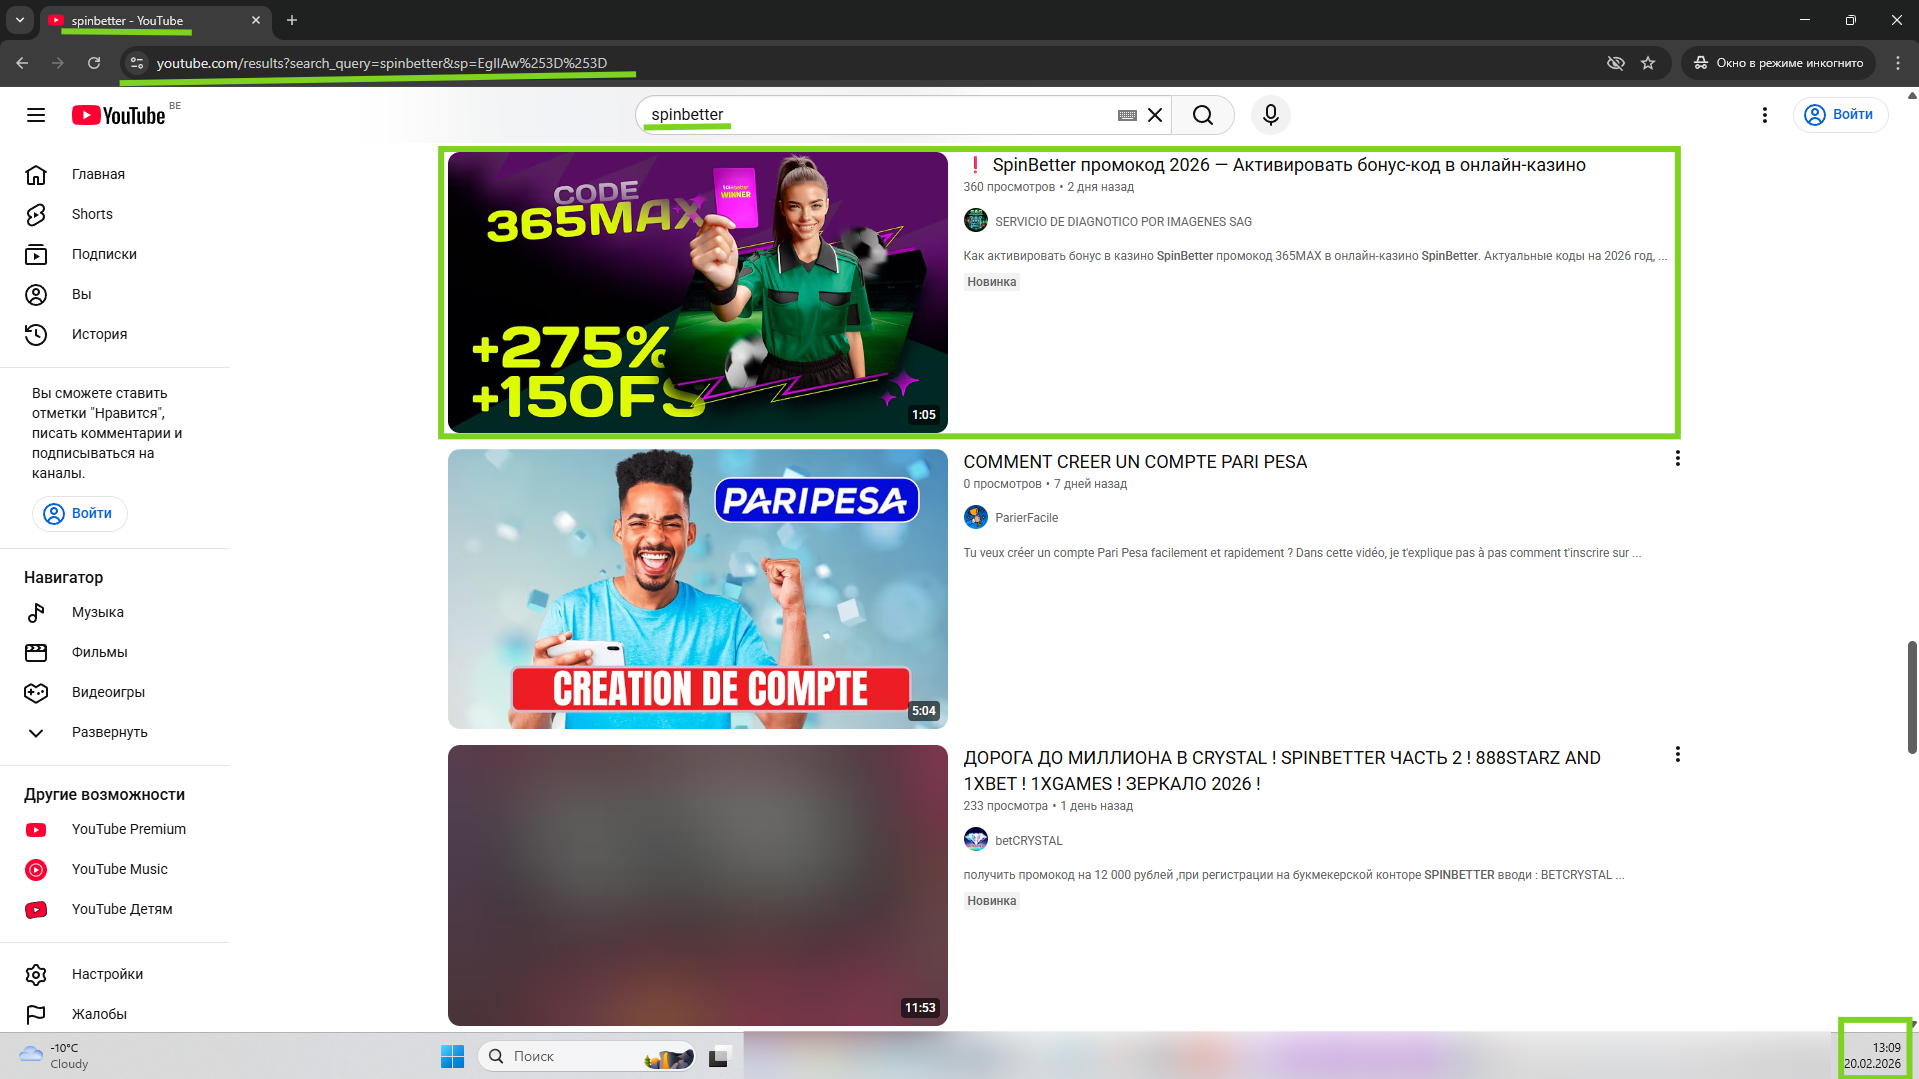The image size is (1919, 1079).
Task: Open the incognito window indicator
Action: coord(1778,63)
